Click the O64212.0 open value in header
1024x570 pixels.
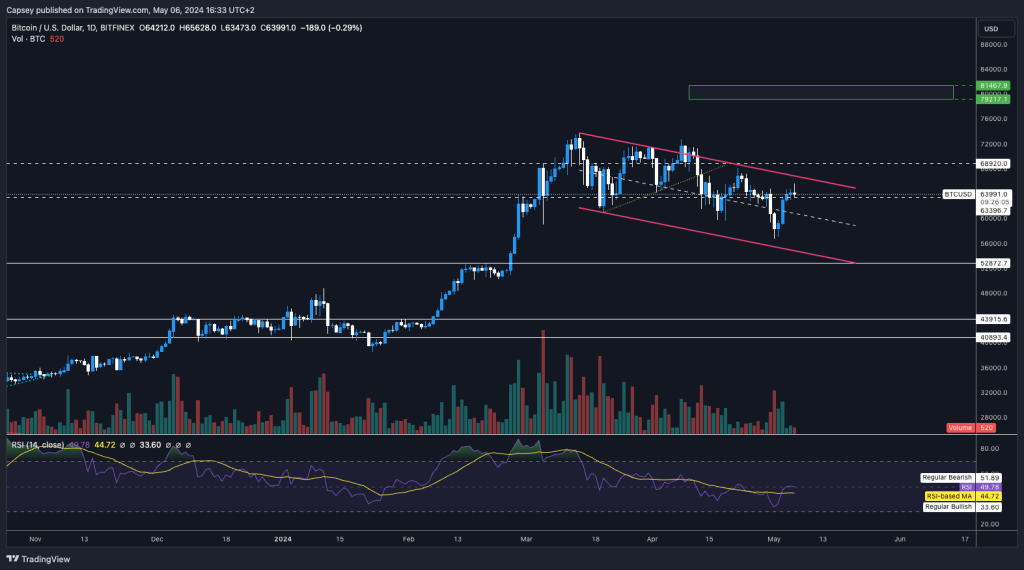[x=157, y=28]
